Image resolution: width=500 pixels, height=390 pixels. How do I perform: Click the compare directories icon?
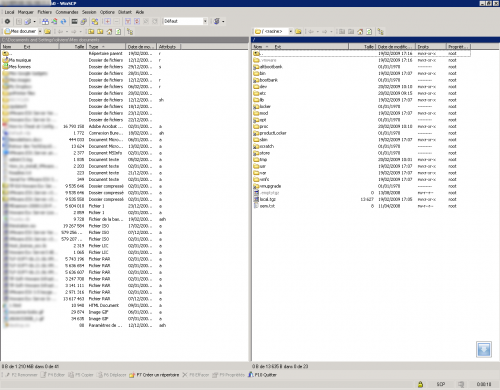coord(45,21)
